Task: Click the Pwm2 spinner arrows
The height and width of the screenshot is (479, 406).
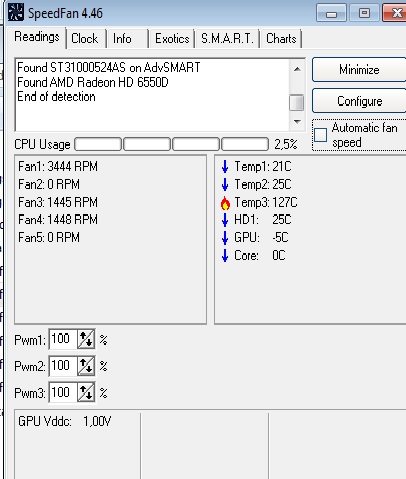Action: tap(86, 366)
